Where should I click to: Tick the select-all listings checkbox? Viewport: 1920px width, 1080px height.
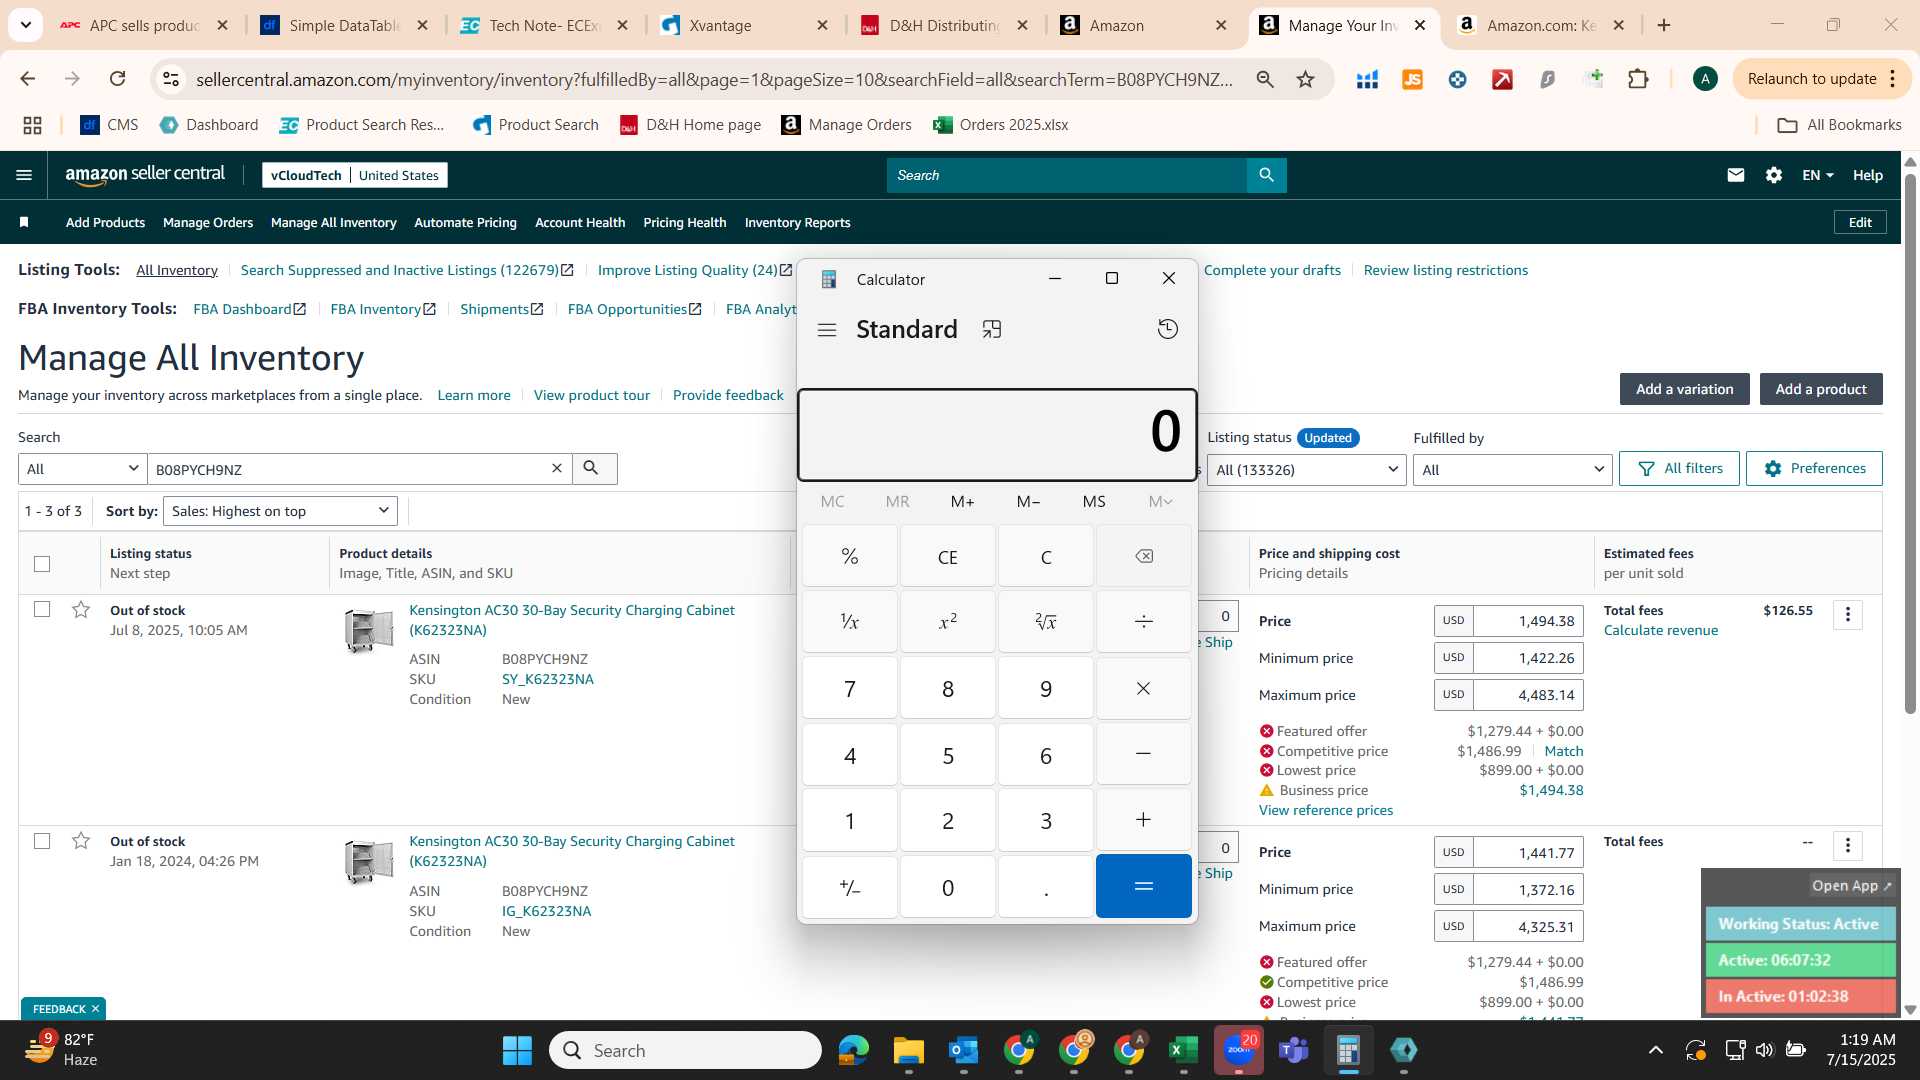pos(42,564)
